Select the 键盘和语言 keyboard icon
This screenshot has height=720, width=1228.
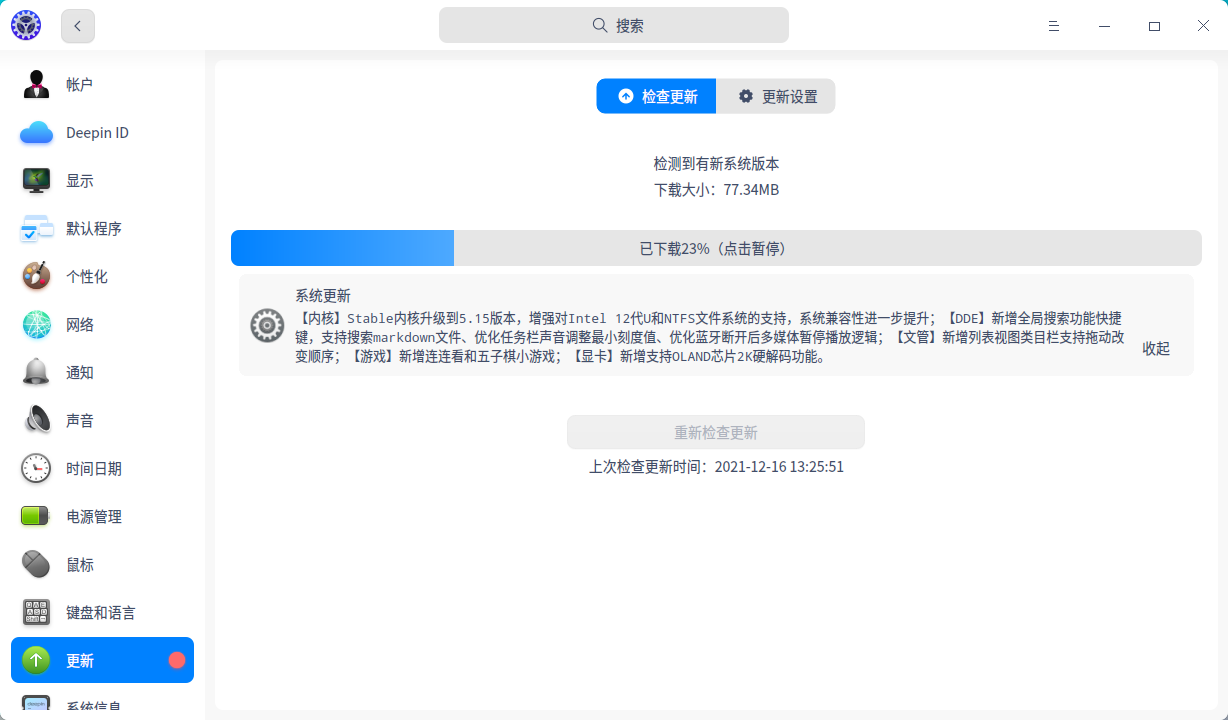pos(37,613)
